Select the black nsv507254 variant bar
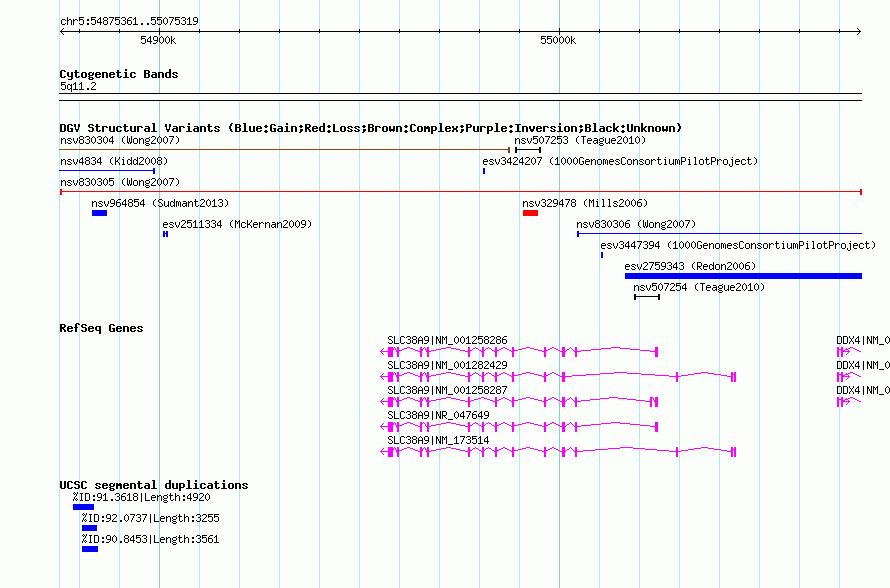890x588 pixels. [x=647, y=297]
